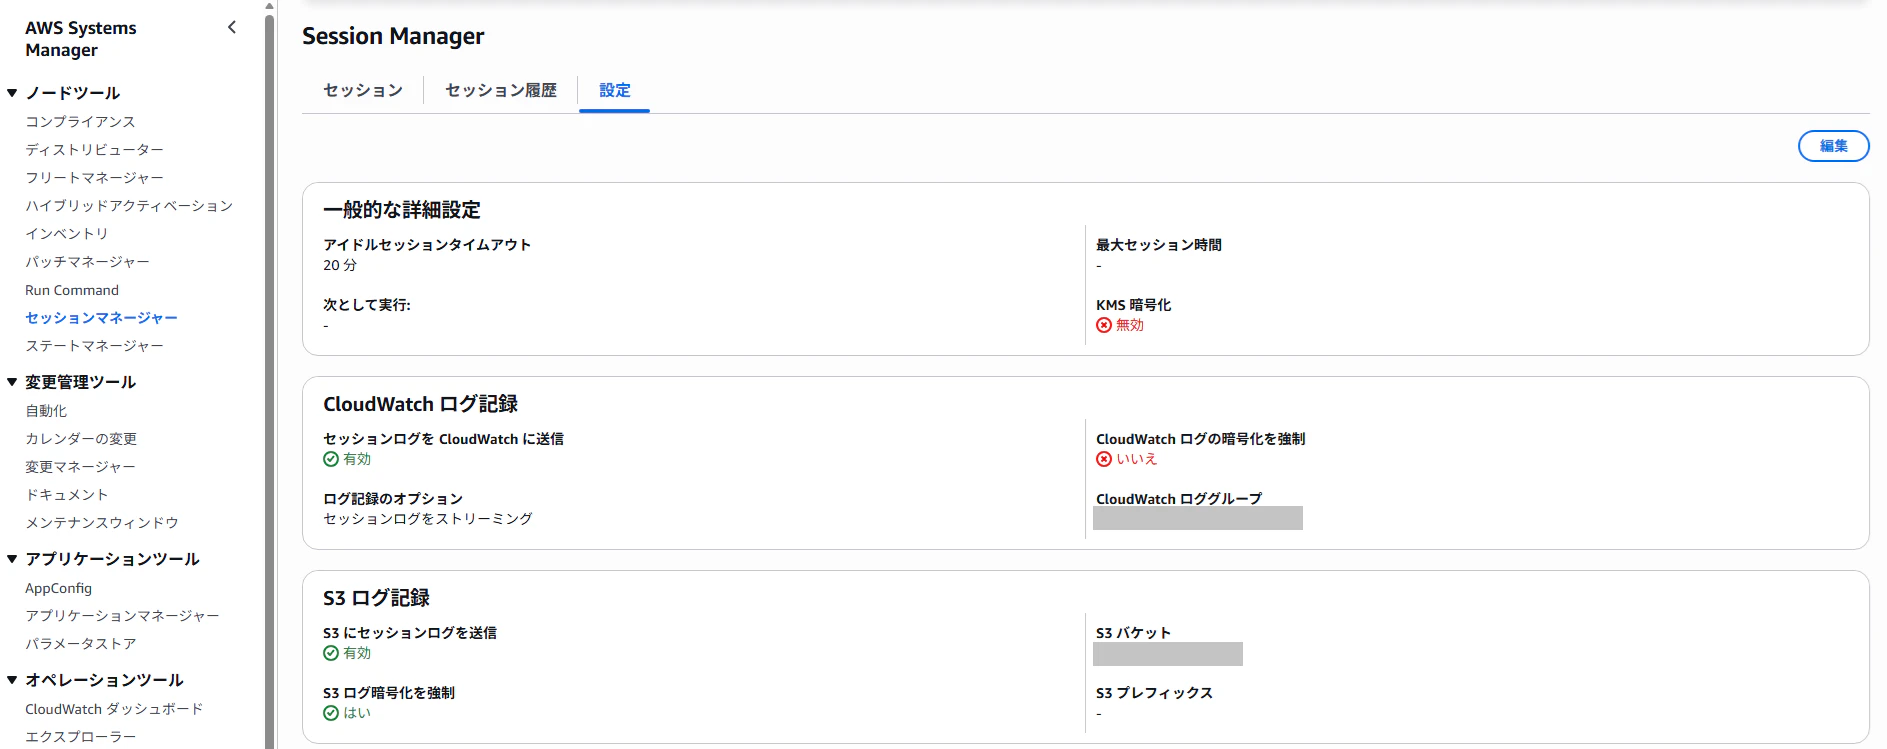The image size is (1887, 749).
Task: Open ステートマネージャー
Action: pos(94,345)
